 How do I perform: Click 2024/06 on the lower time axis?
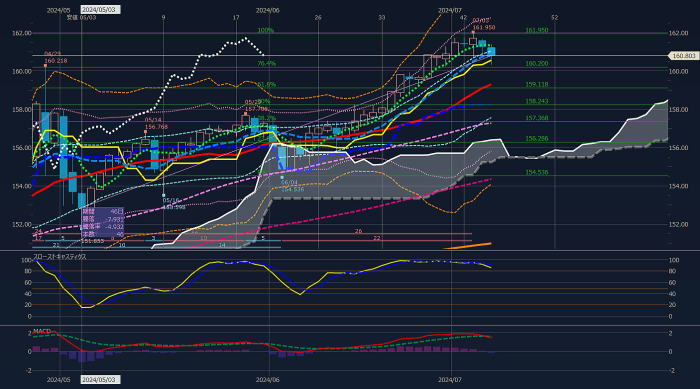coord(267,380)
